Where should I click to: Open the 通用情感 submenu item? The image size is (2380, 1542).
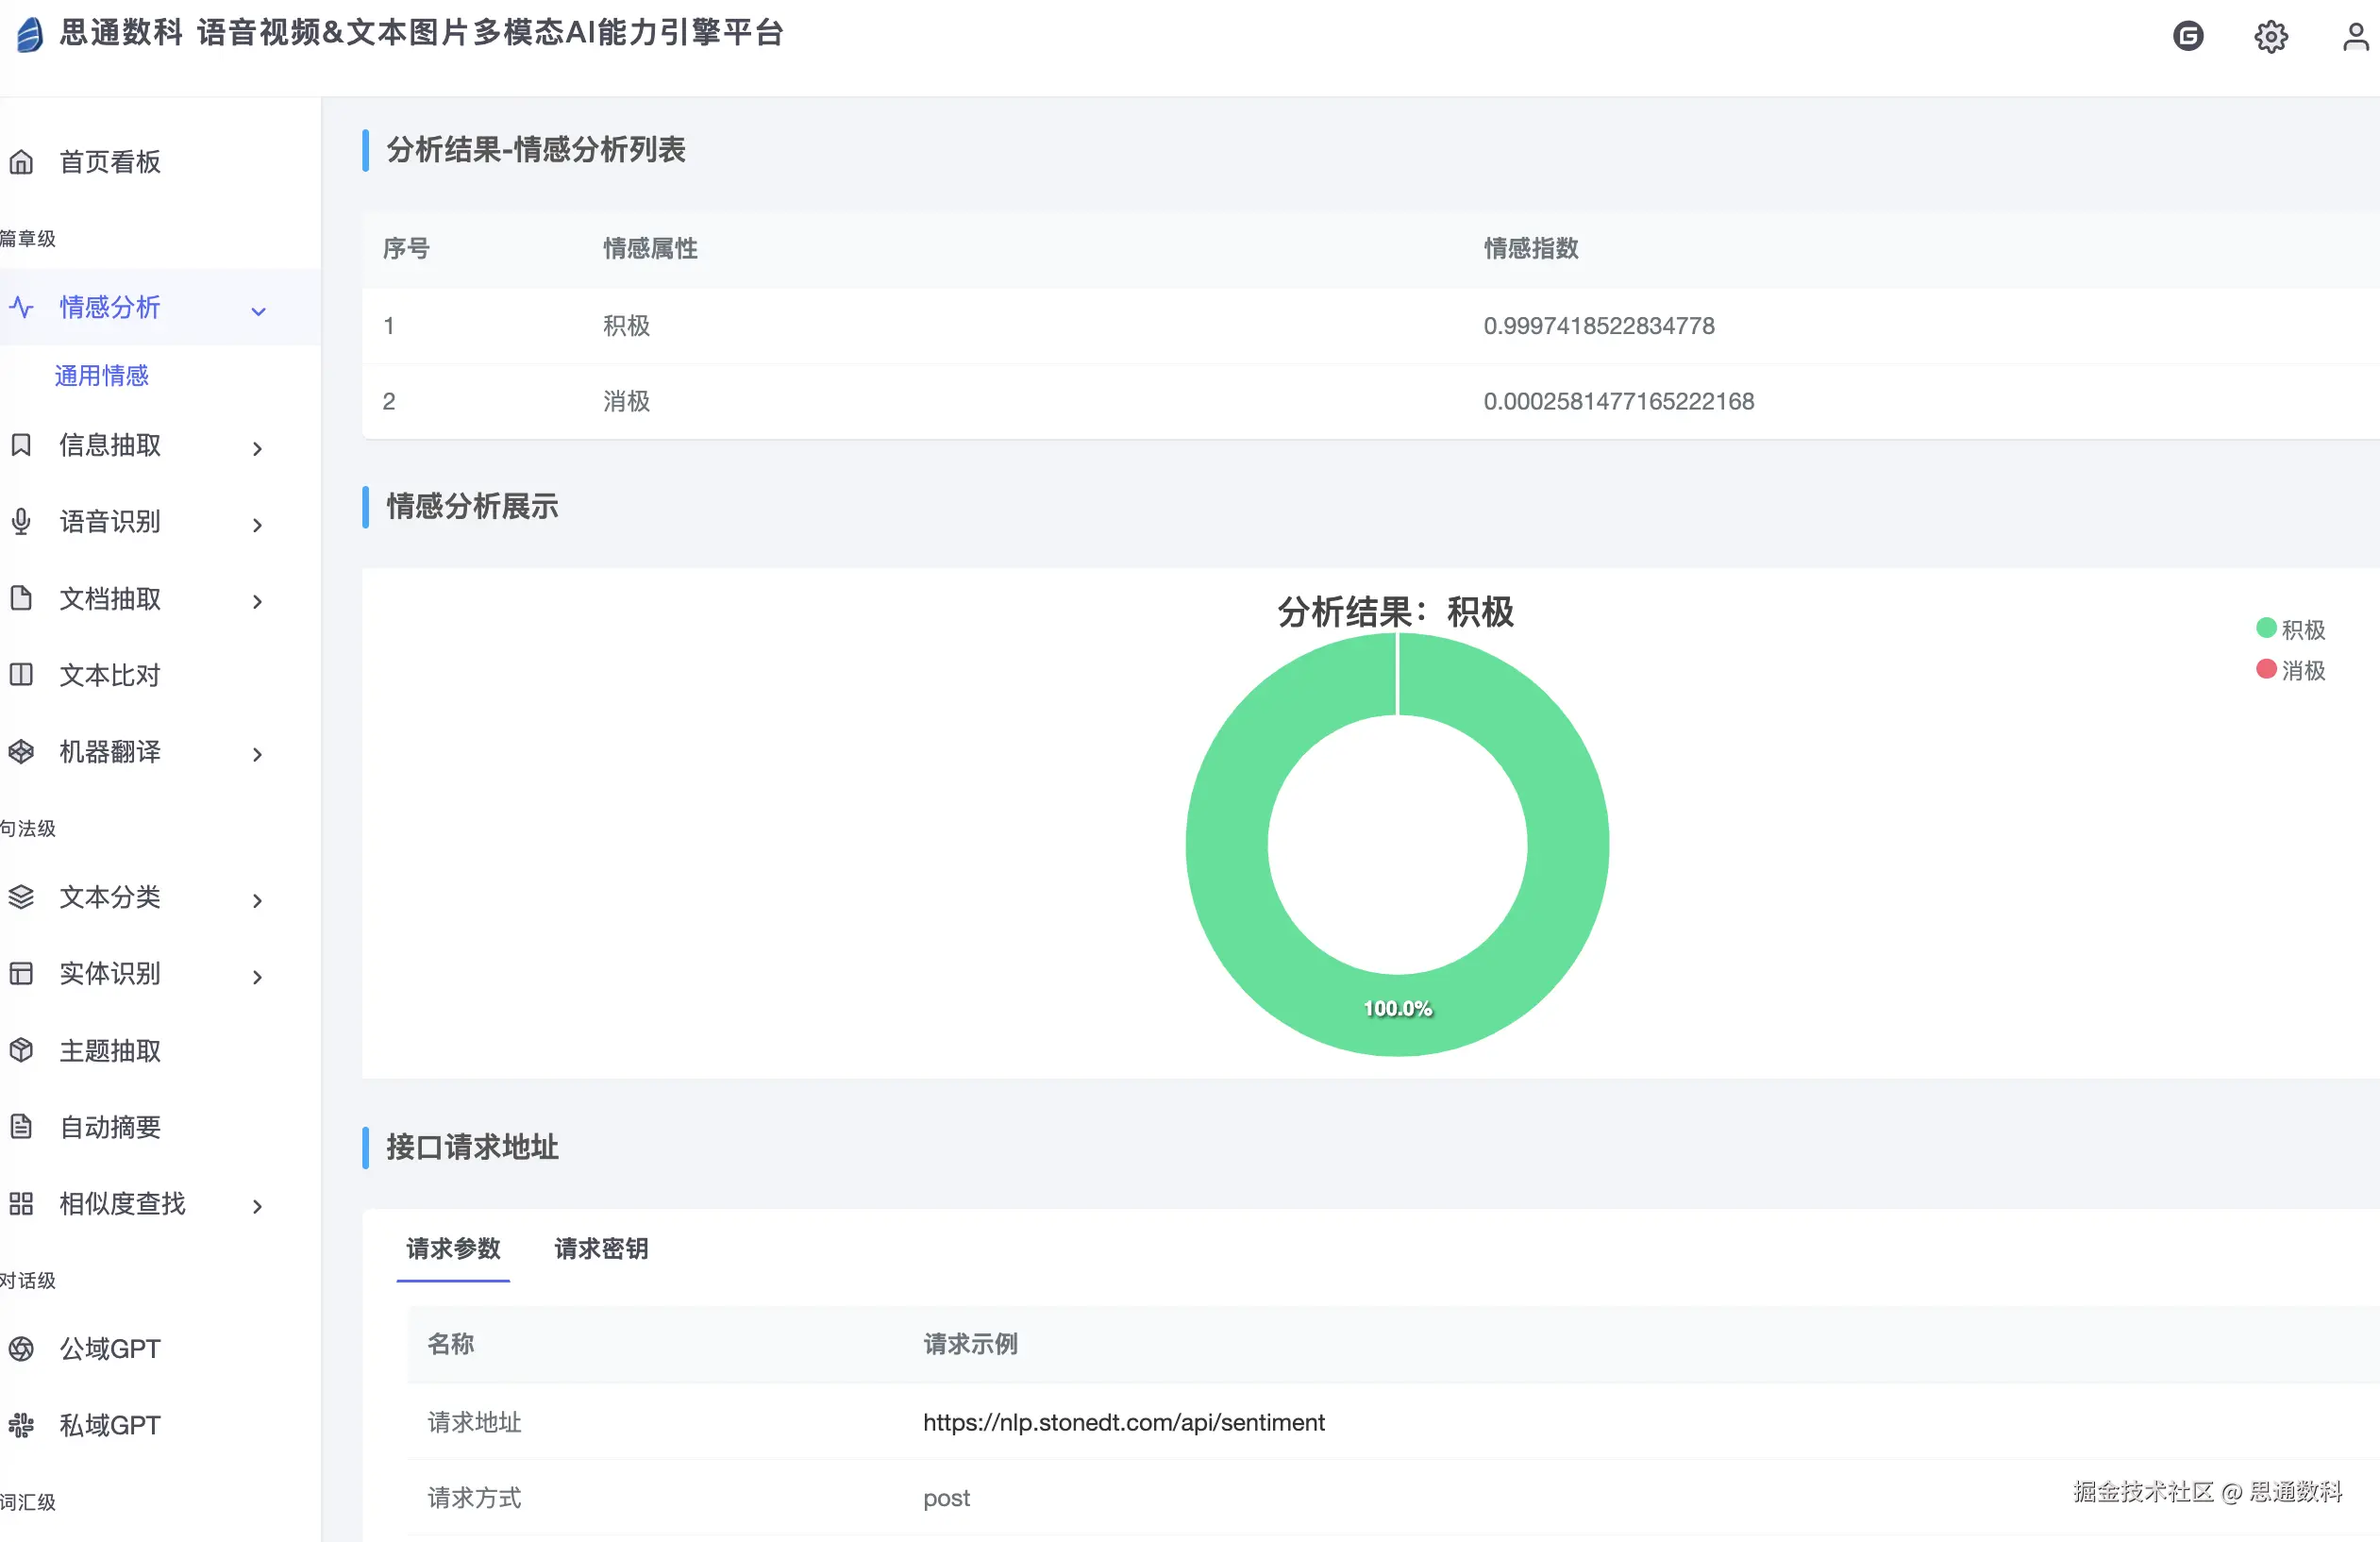coord(101,375)
